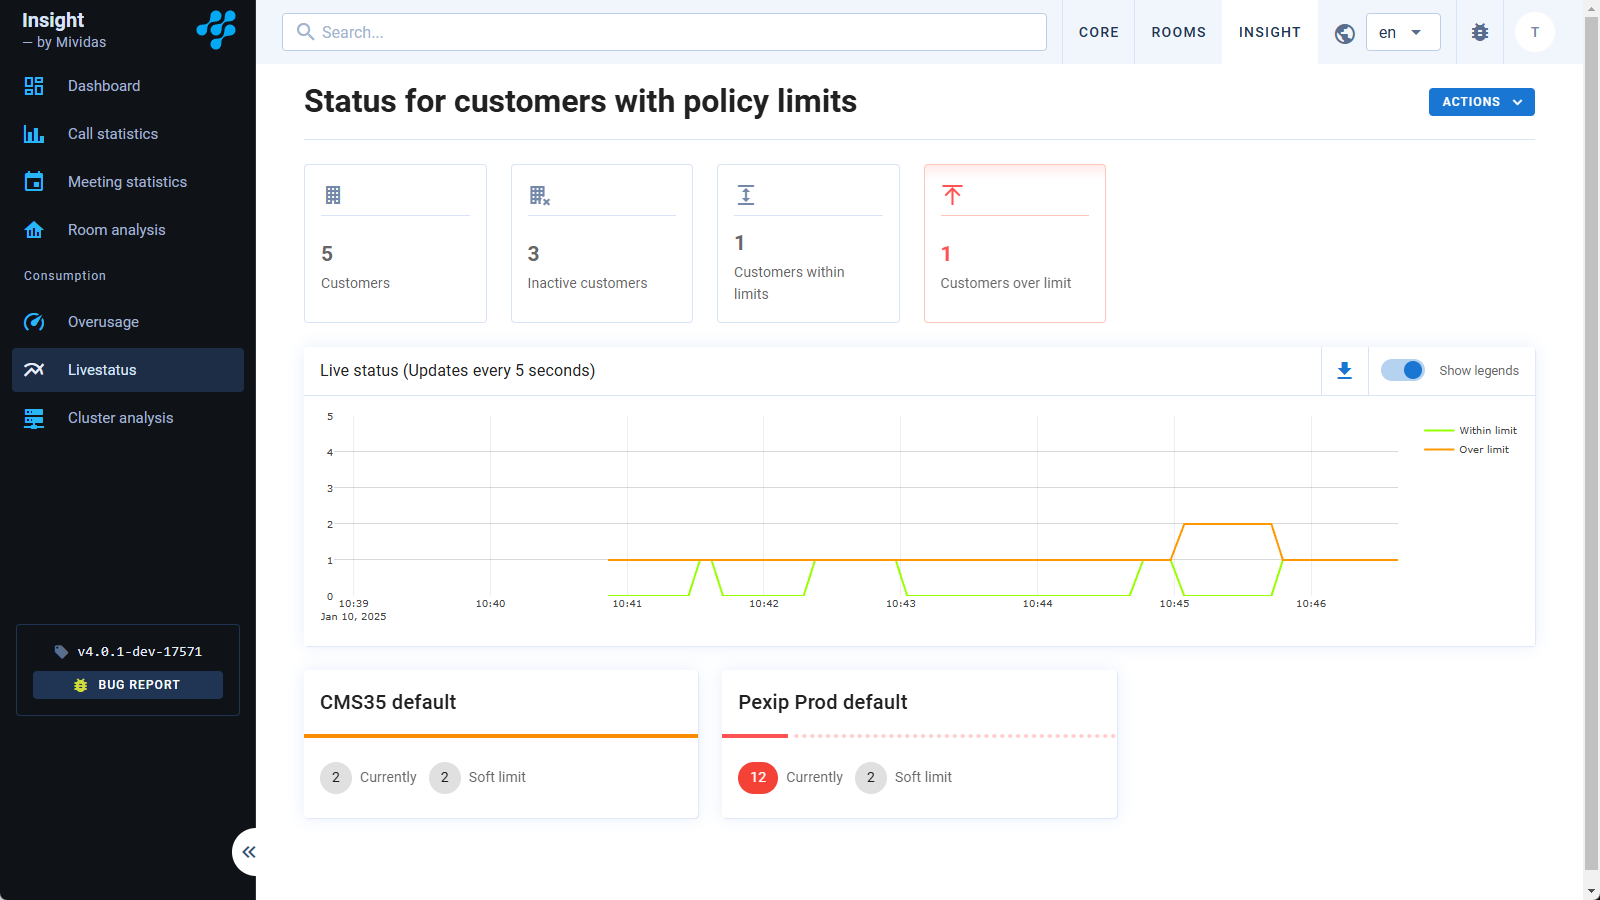Click the Consumption section label
The height and width of the screenshot is (900, 1600).
pos(65,276)
